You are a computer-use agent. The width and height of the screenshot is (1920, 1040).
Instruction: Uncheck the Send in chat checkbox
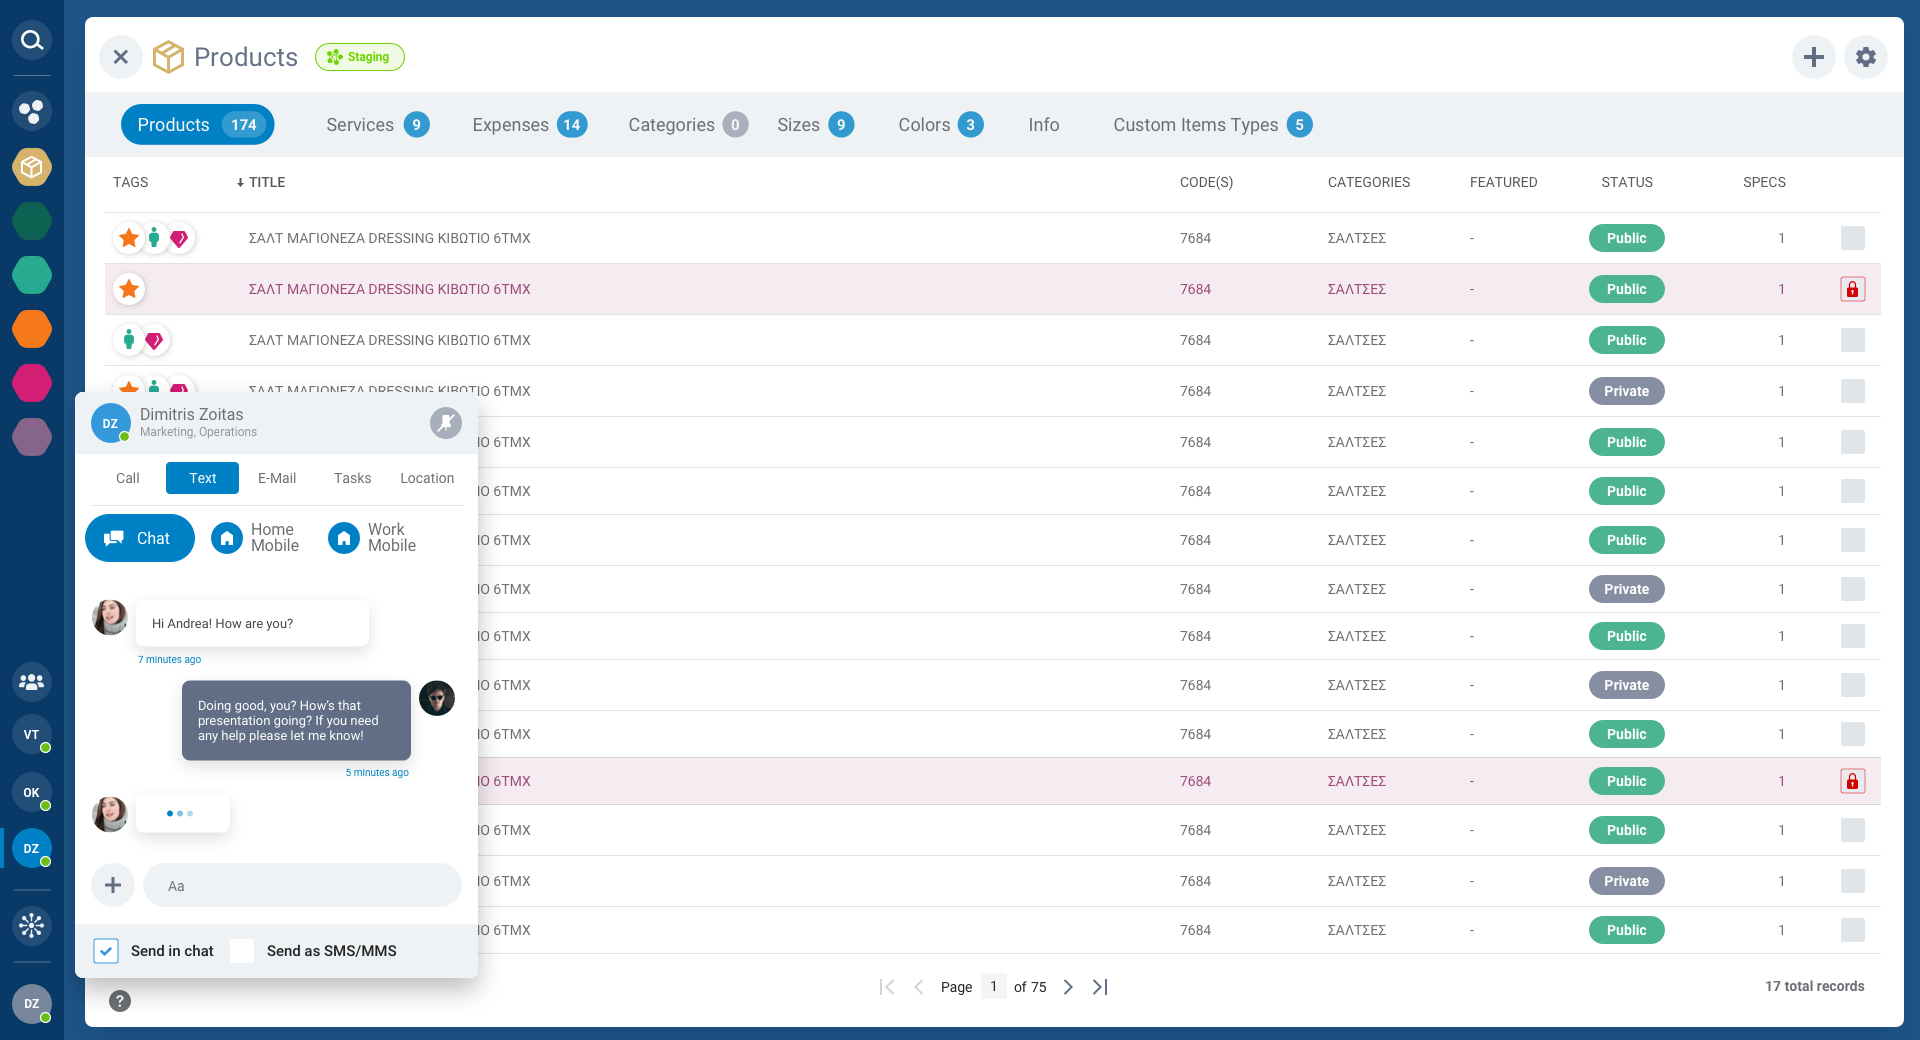click(106, 951)
